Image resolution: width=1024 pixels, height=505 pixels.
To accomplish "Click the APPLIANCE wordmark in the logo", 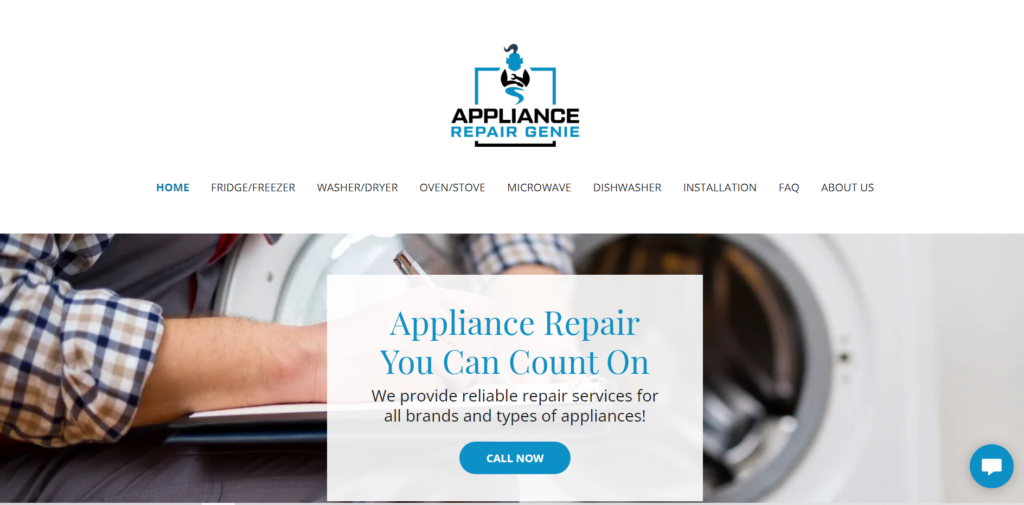I will pos(515,116).
